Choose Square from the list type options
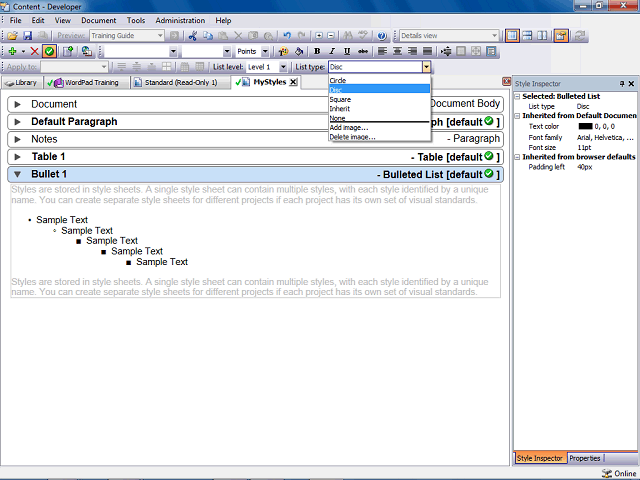This screenshot has width=640, height=480. [380, 100]
